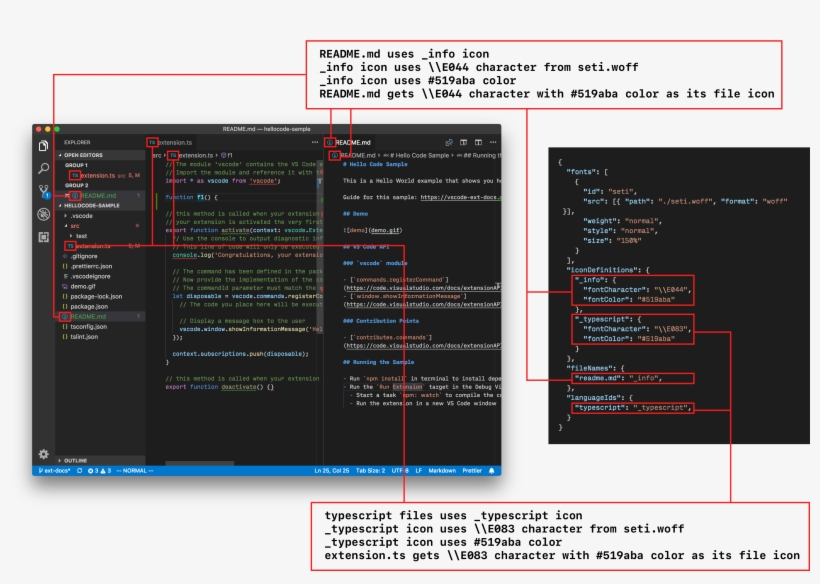
Task: Open the Explorer view in activity bar
Action: [43, 146]
